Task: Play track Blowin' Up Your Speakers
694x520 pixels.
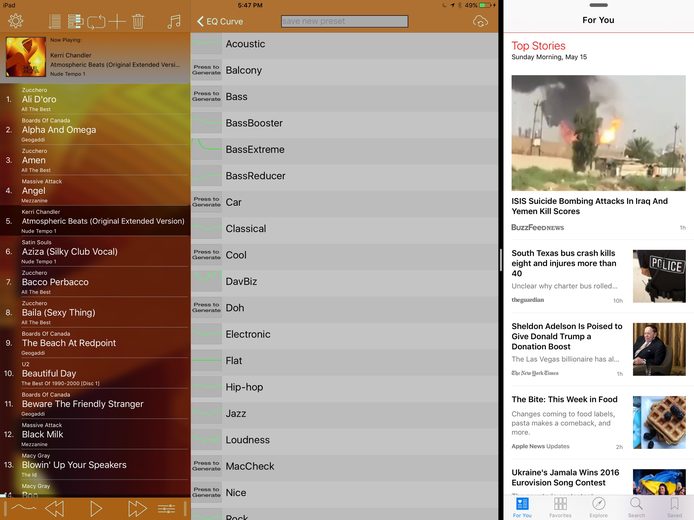Action: click(95, 465)
